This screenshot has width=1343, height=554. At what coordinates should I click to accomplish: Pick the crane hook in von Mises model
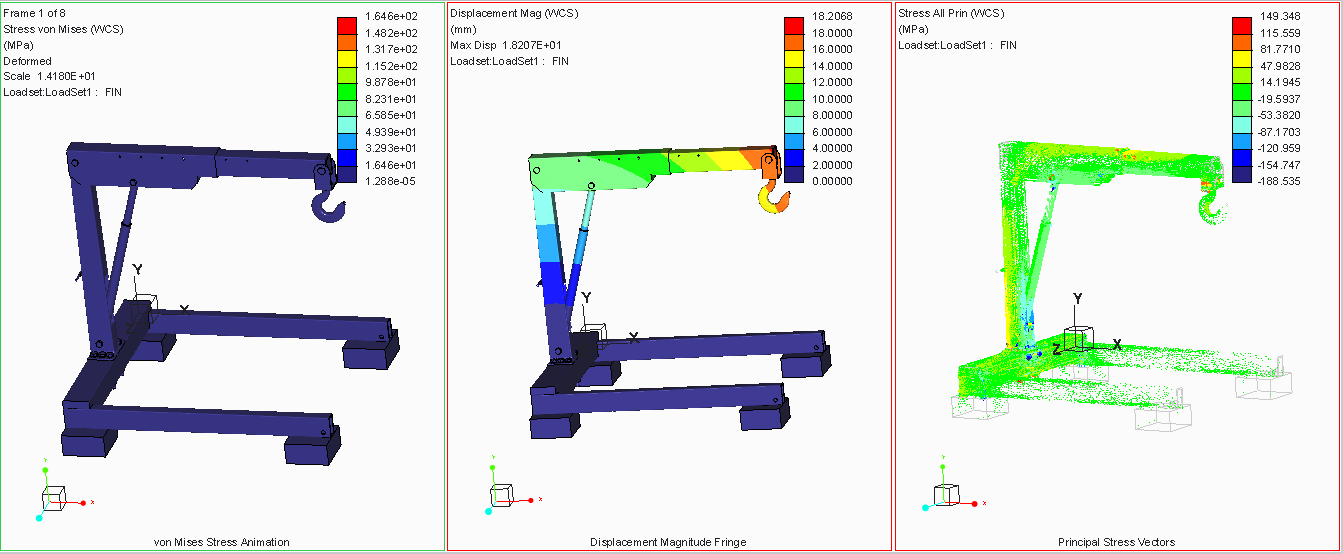click(329, 207)
